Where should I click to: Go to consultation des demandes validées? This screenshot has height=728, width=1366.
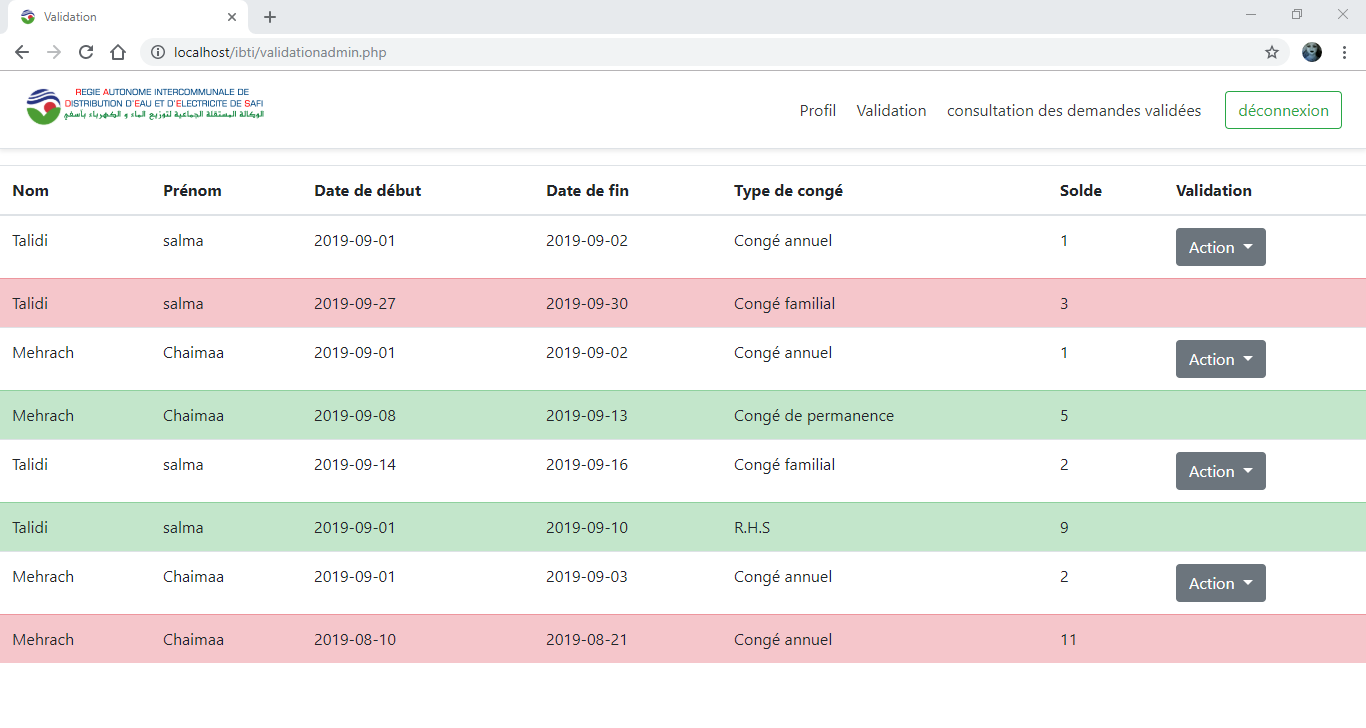pos(1073,110)
